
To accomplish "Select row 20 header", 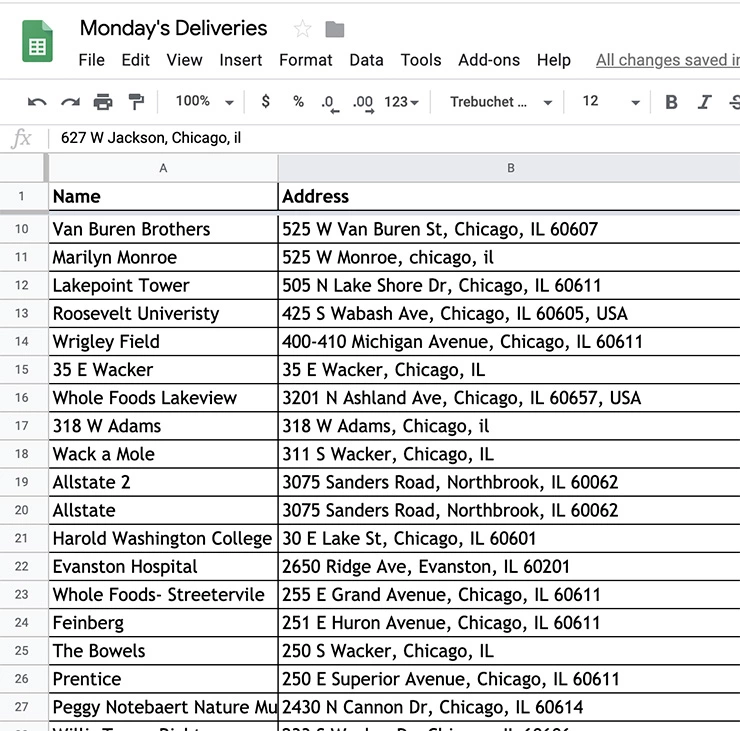I will coord(22,510).
